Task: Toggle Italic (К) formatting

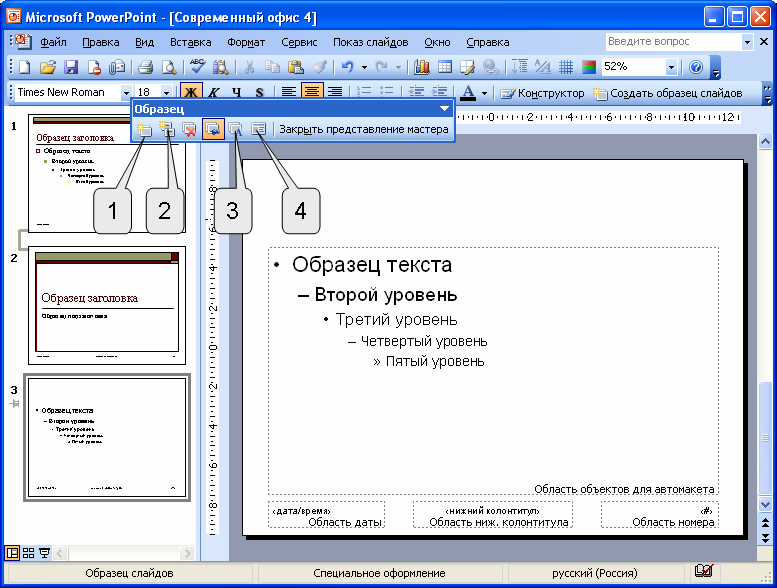Action: (x=214, y=92)
